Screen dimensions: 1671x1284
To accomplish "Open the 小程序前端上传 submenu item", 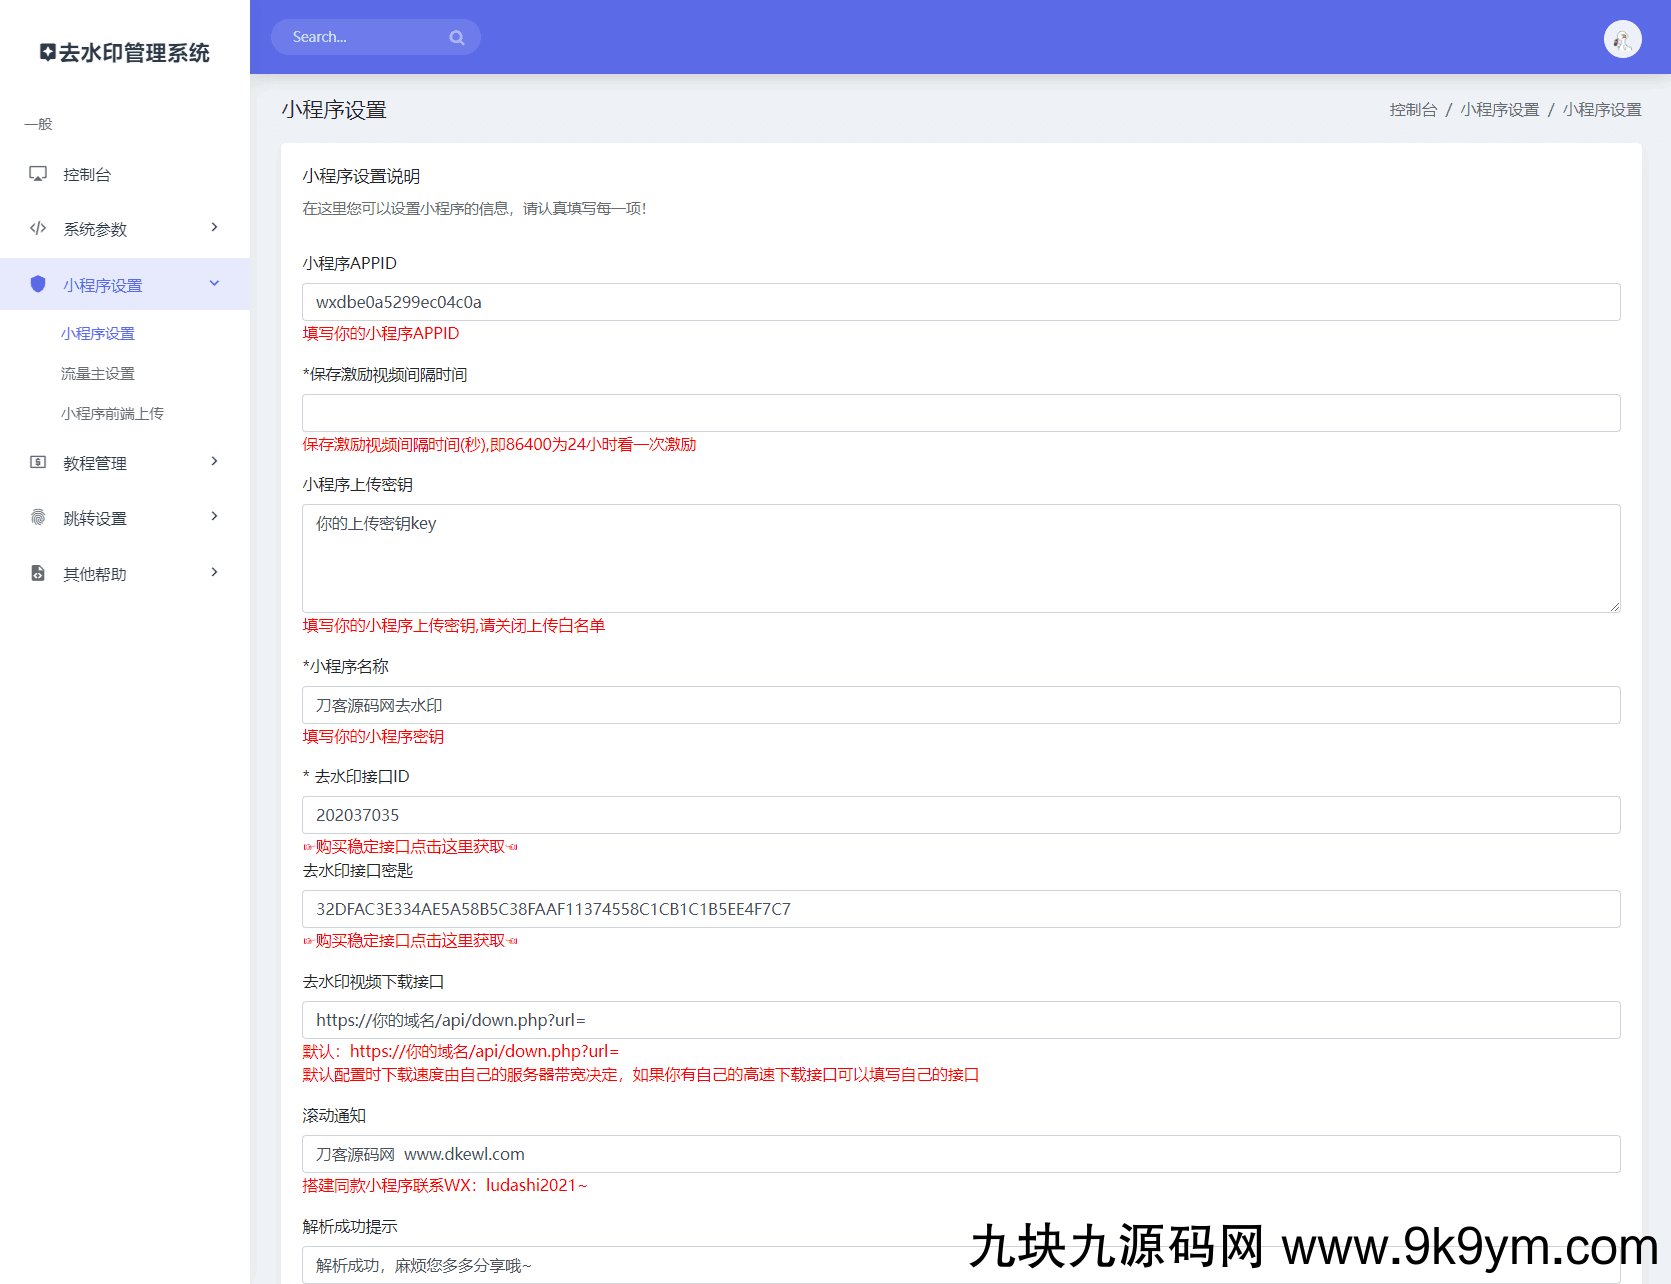I will point(112,414).
